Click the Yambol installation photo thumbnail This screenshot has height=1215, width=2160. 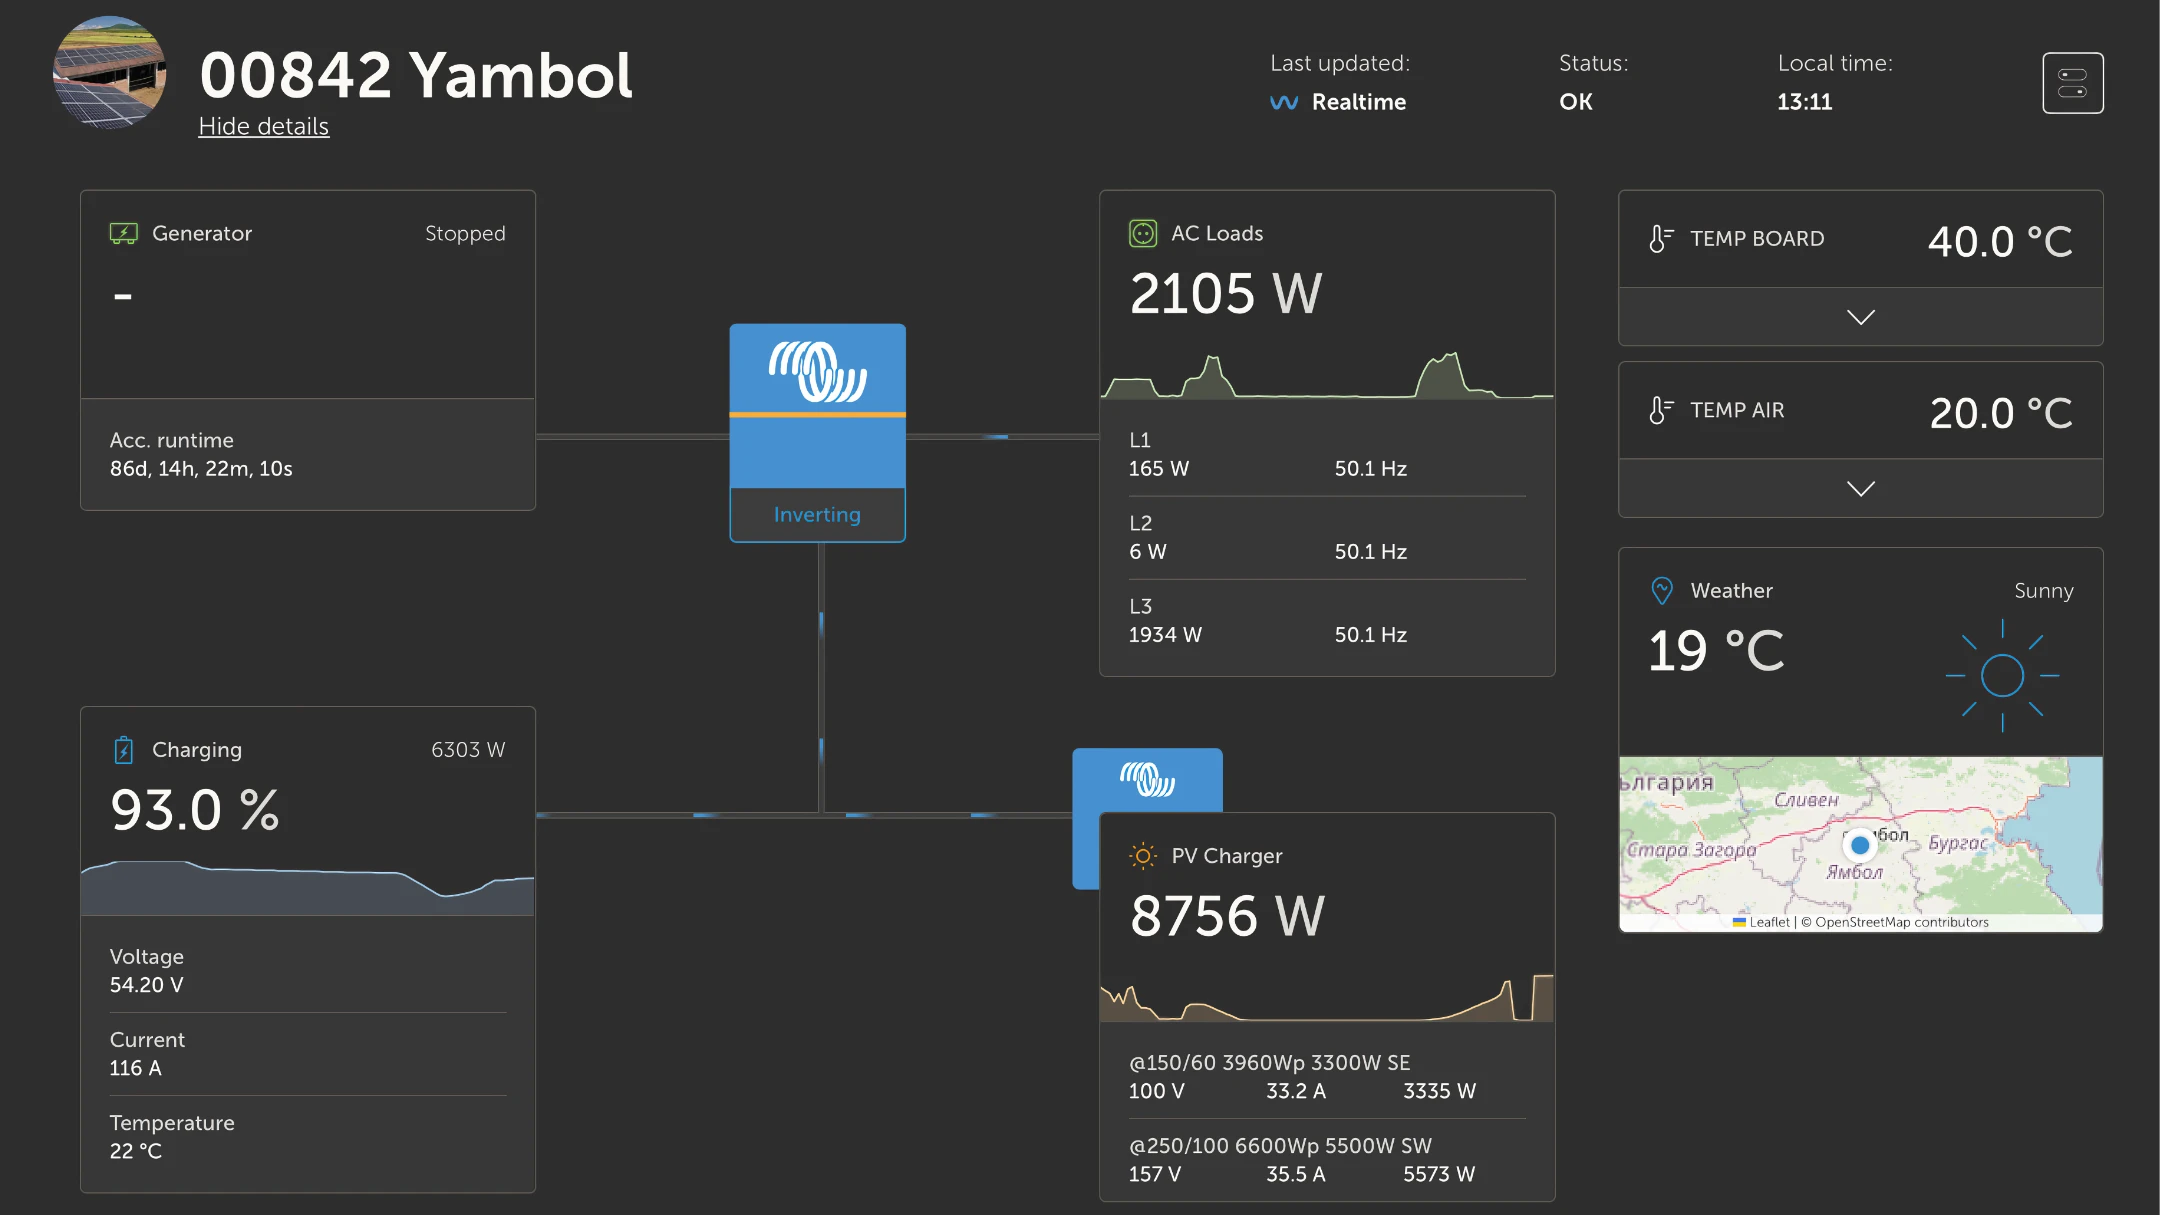pyautogui.click(x=110, y=72)
